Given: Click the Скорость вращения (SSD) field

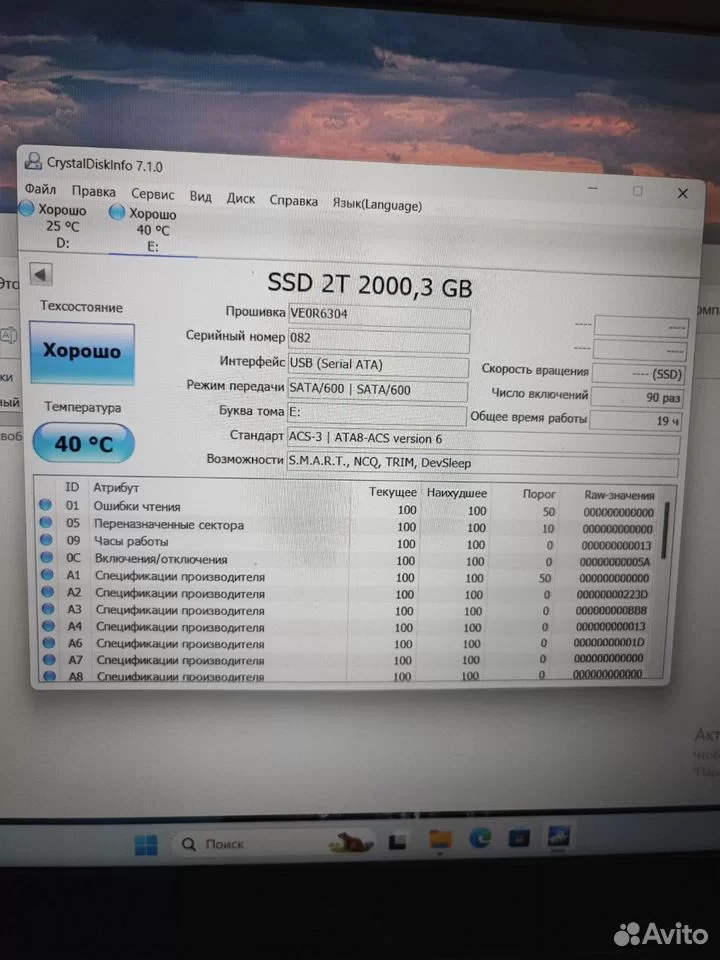Looking at the screenshot, I should pyautogui.click(x=638, y=373).
